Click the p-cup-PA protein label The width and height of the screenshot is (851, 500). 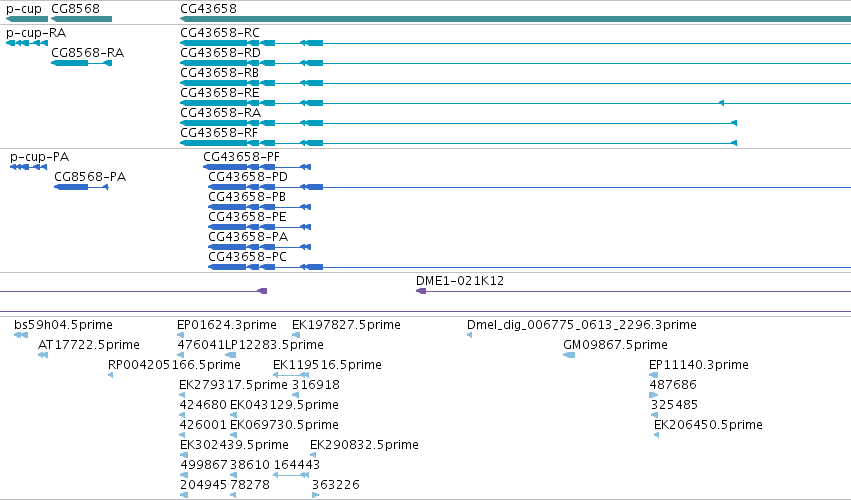[39, 157]
